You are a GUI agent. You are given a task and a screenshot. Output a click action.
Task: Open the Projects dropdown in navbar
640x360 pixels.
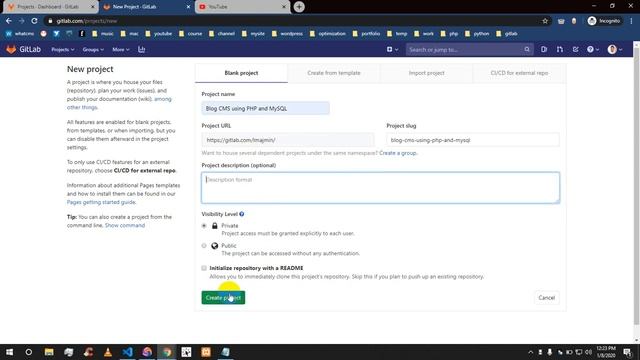[x=62, y=49]
